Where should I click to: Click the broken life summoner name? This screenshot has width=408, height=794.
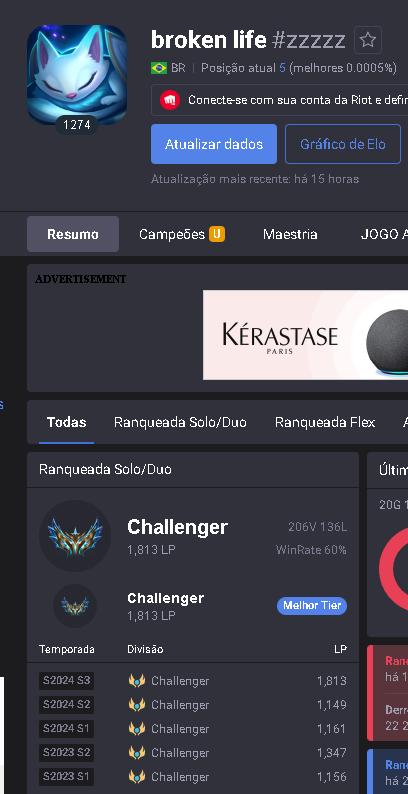pos(209,39)
